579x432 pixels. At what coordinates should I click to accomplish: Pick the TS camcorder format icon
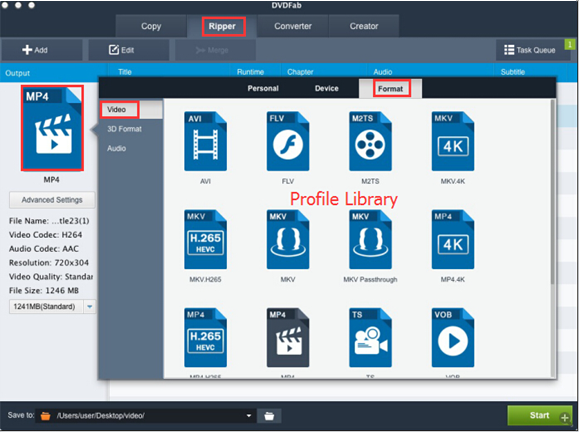pyautogui.click(x=370, y=337)
